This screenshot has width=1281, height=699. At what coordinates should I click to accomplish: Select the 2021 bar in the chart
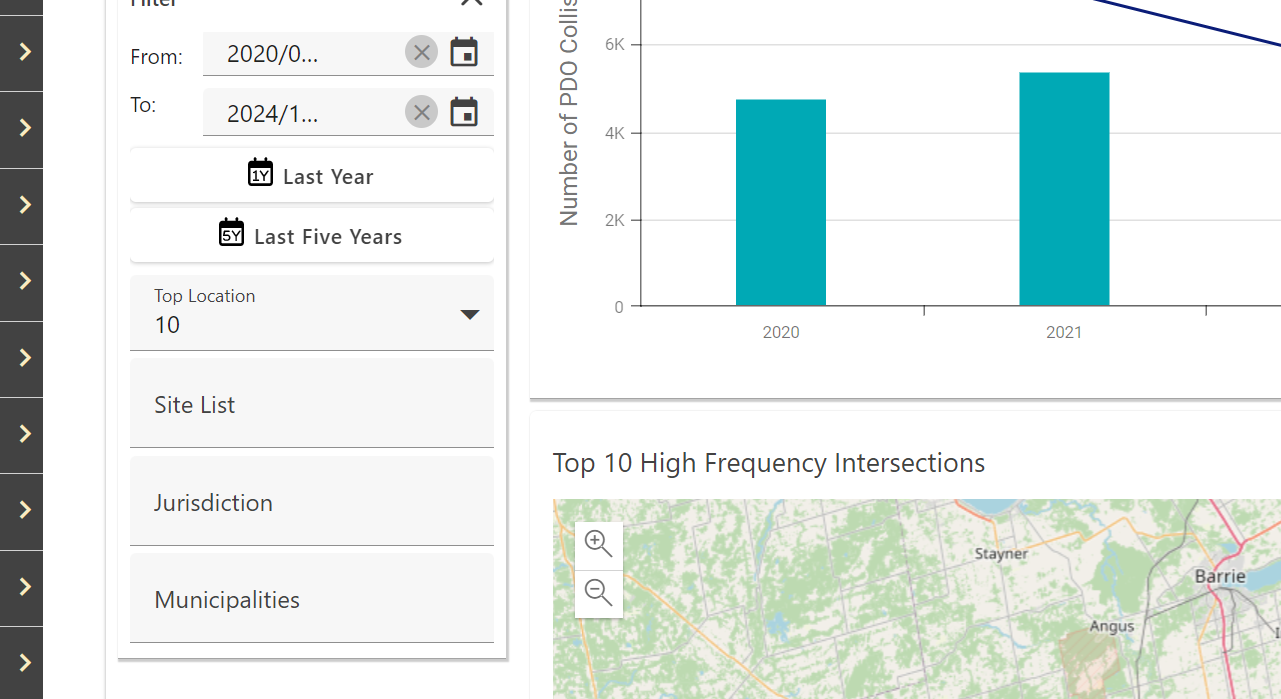pyautogui.click(x=1064, y=190)
